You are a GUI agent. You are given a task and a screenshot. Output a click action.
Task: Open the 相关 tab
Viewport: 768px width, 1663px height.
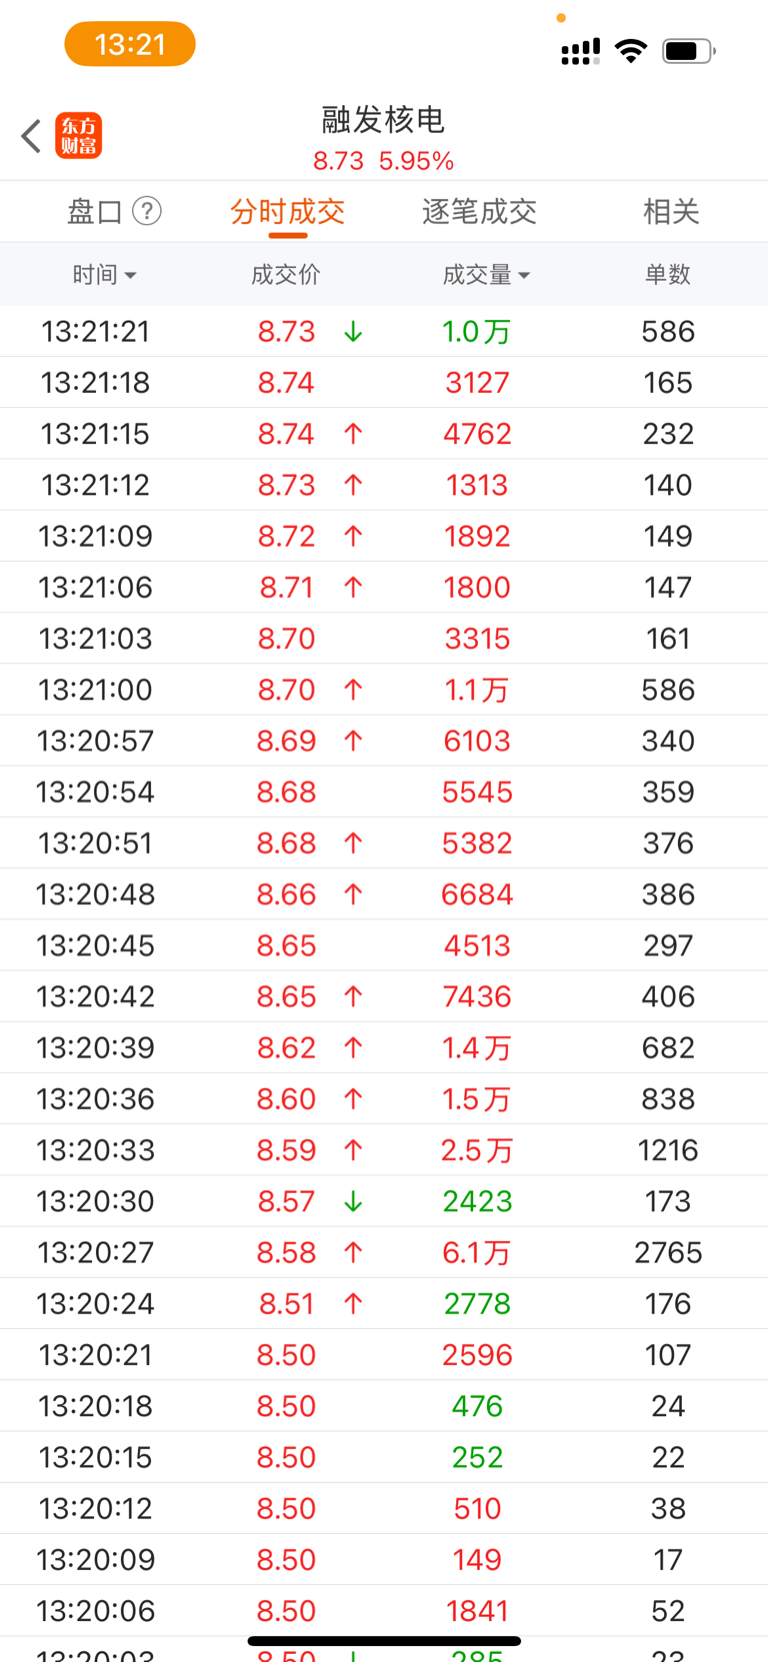671,212
